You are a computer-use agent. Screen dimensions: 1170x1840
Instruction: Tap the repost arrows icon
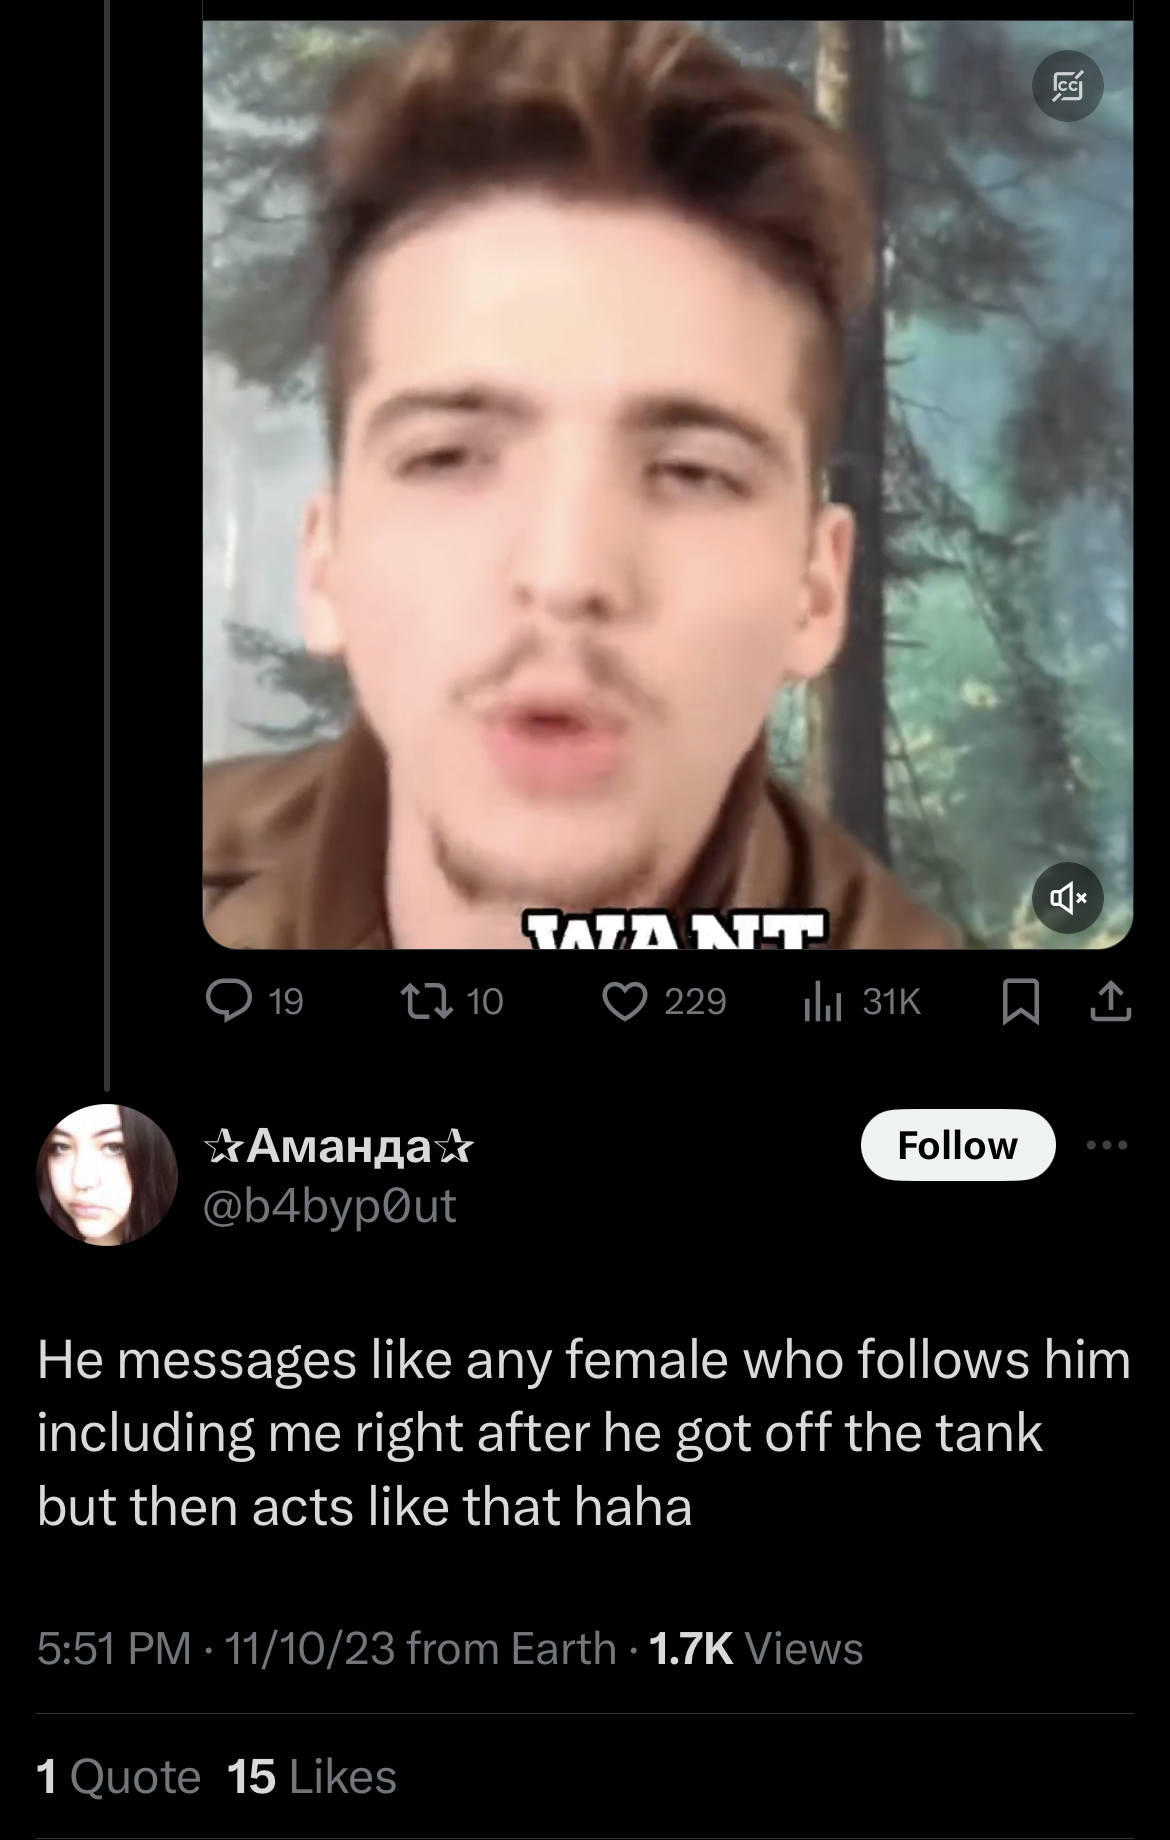tap(424, 1001)
